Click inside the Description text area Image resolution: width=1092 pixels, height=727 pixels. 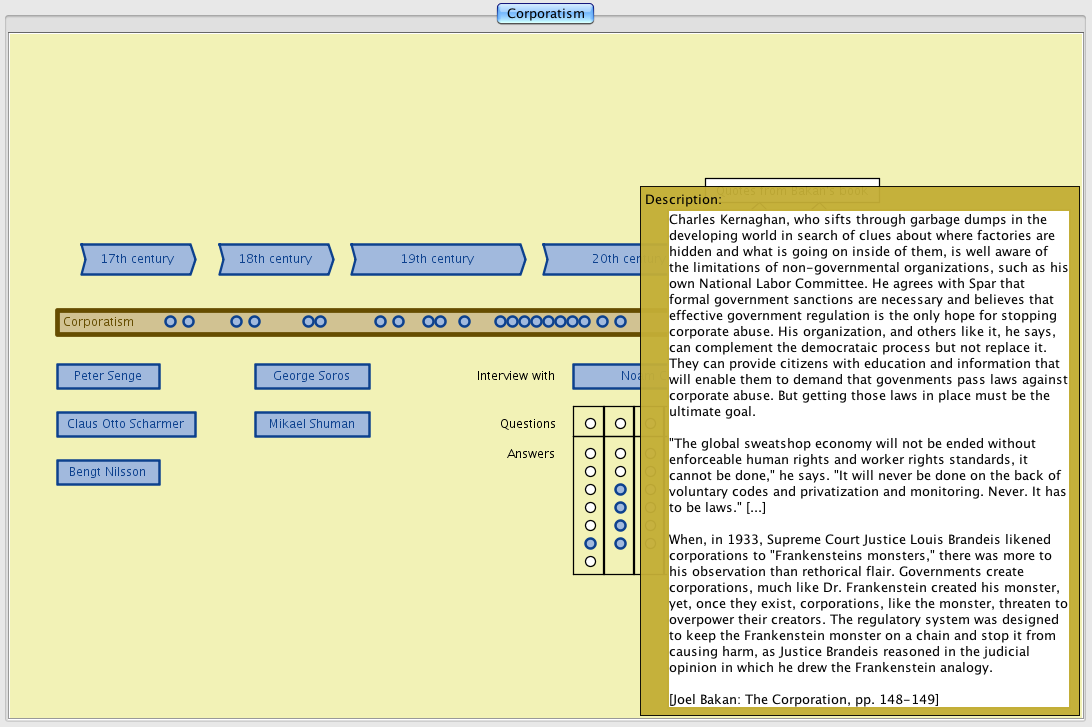[x=868, y=450]
